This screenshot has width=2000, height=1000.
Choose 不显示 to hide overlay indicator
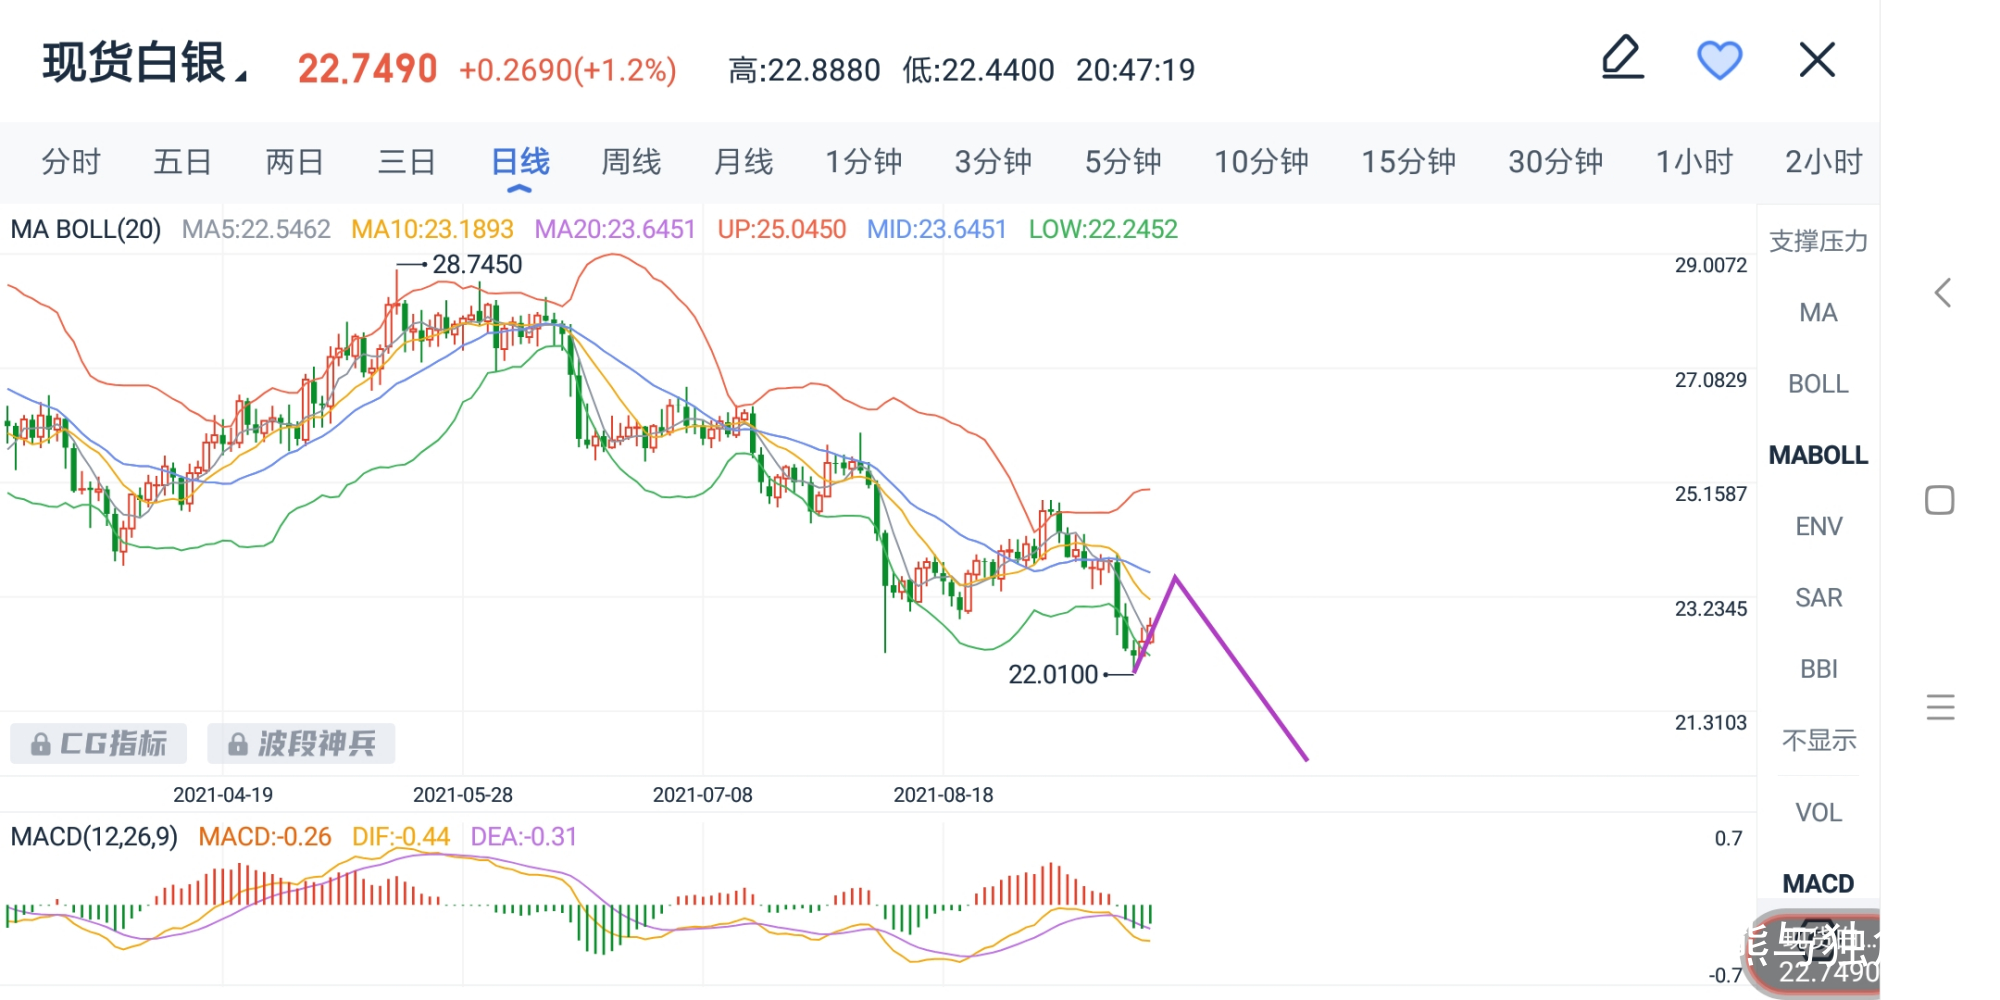pos(1818,740)
